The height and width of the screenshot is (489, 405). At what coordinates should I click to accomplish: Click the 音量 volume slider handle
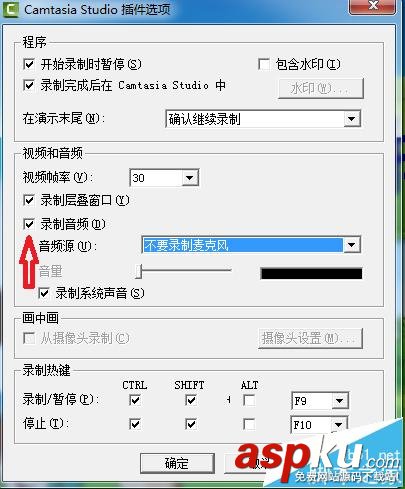pyautogui.click(x=139, y=271)
